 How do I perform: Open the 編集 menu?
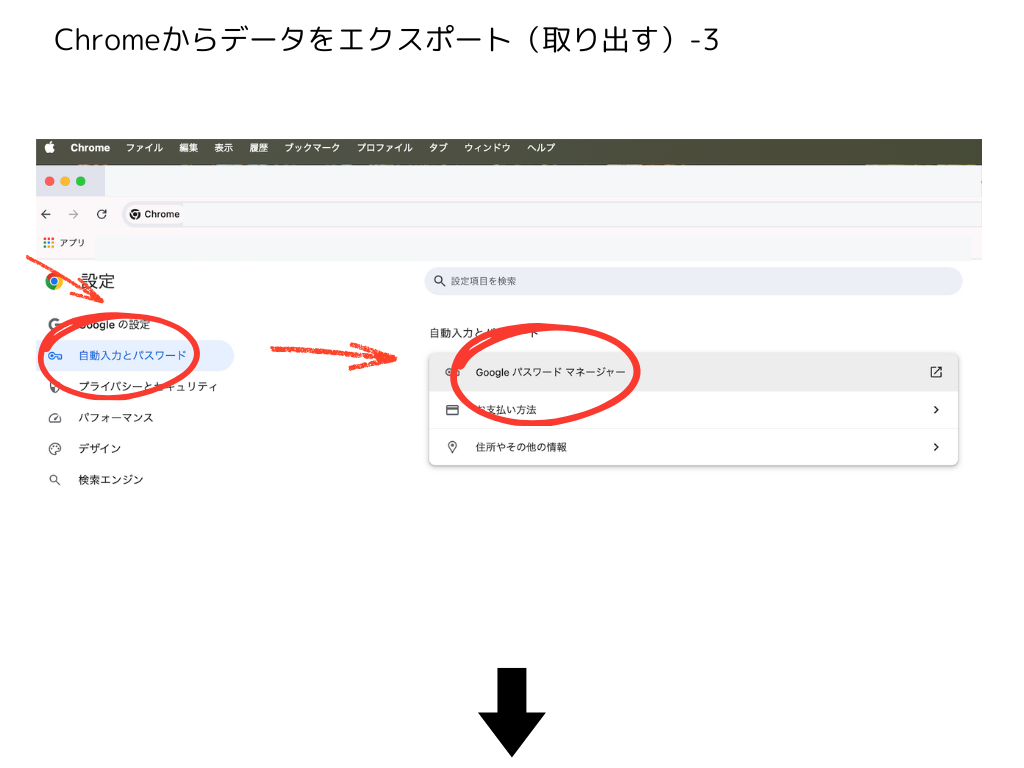[x=189, y=148]
